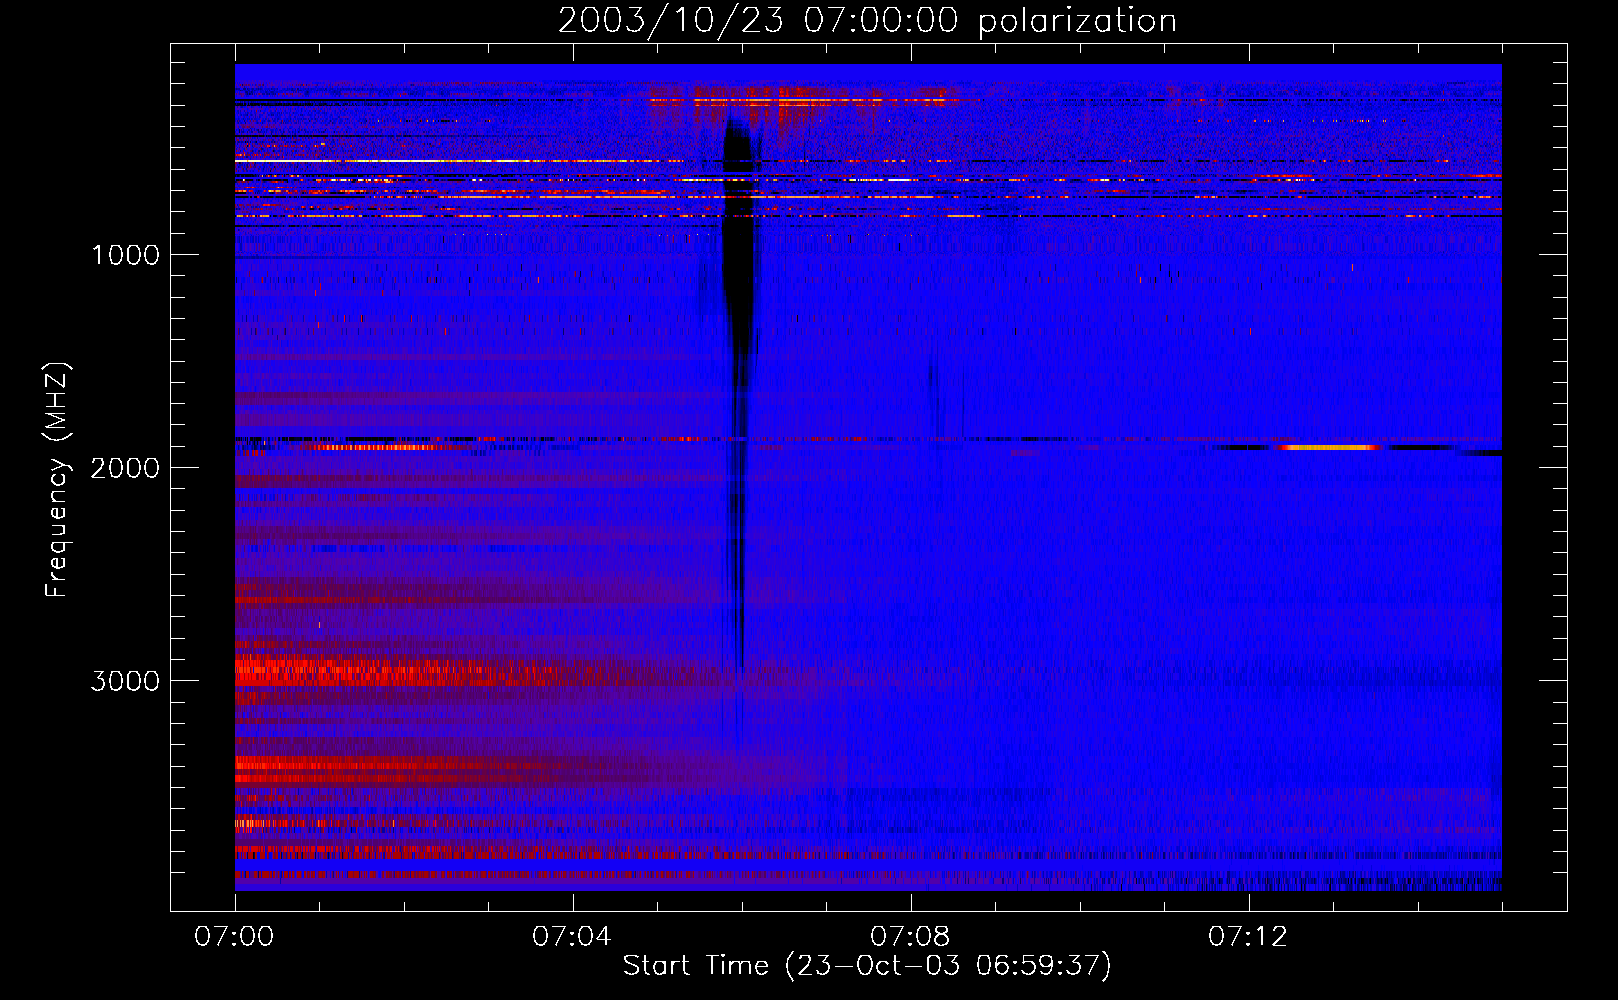Image resolution: width=1618 pixels, height=1000 pixels.
Task: Click the 07:08 time tick label
Action: click(910, 937)
